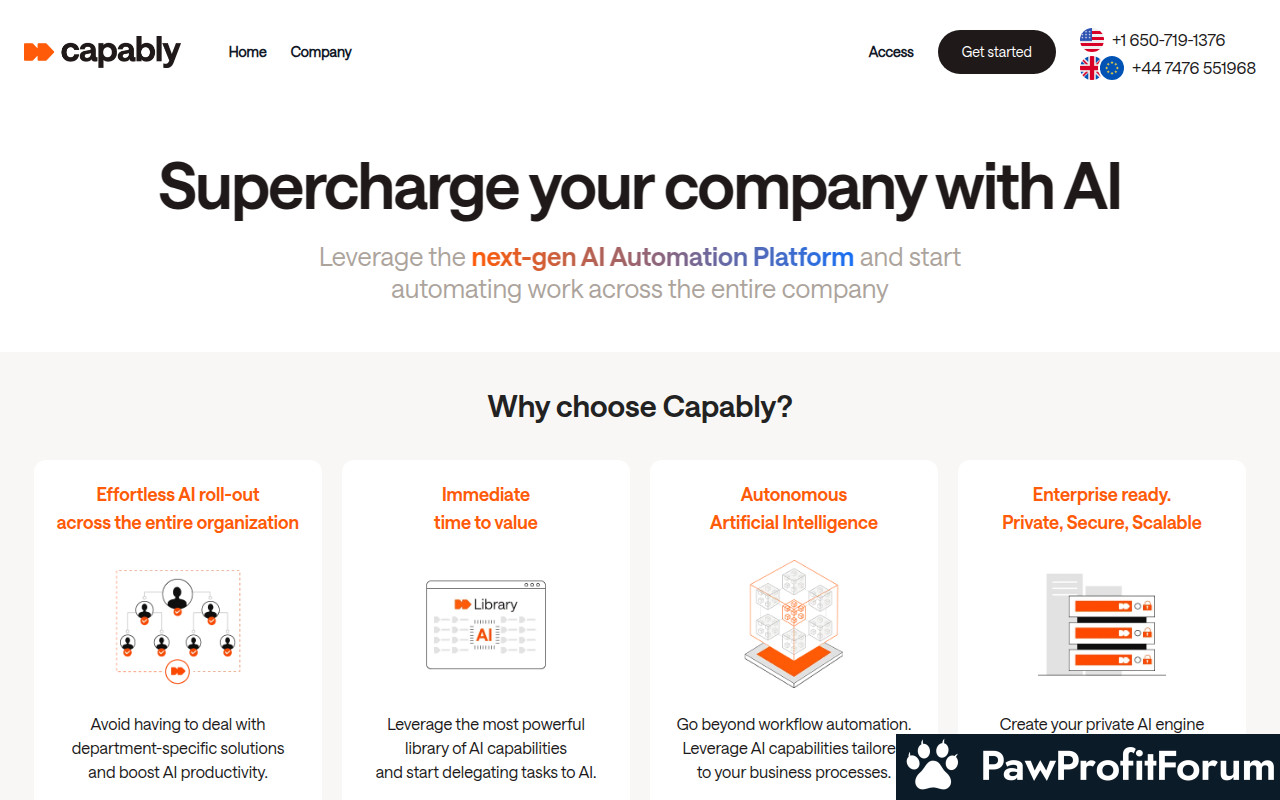Click the Effortless AI roll-out heading

pyautogui.click(x=178, y=508)
